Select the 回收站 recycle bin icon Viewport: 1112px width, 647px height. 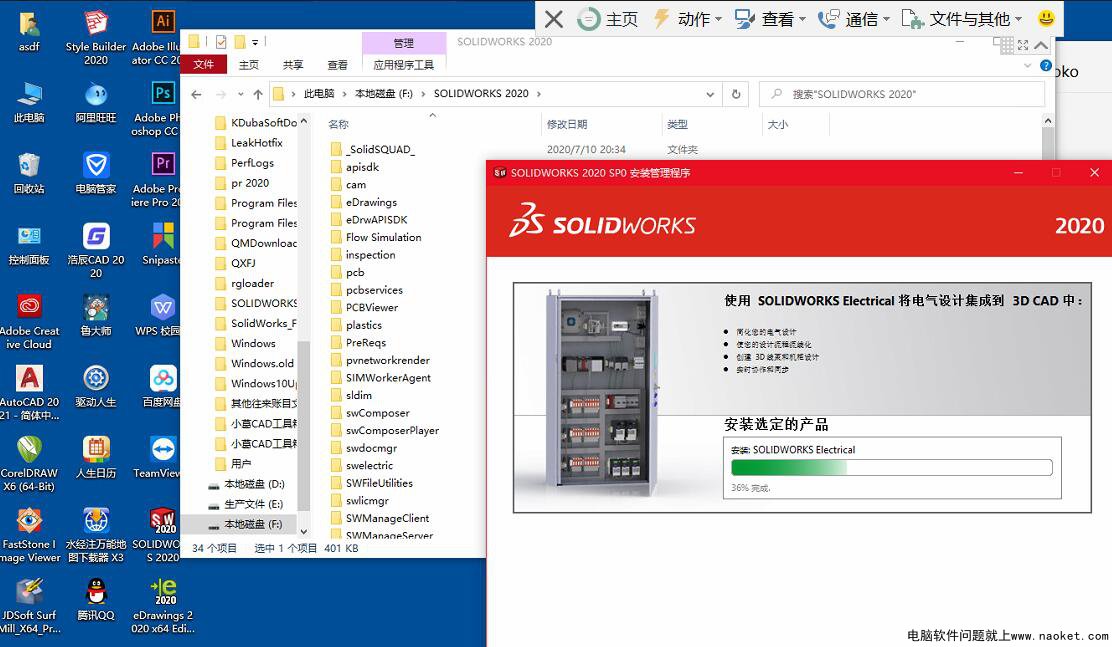(x=29, y=173)
